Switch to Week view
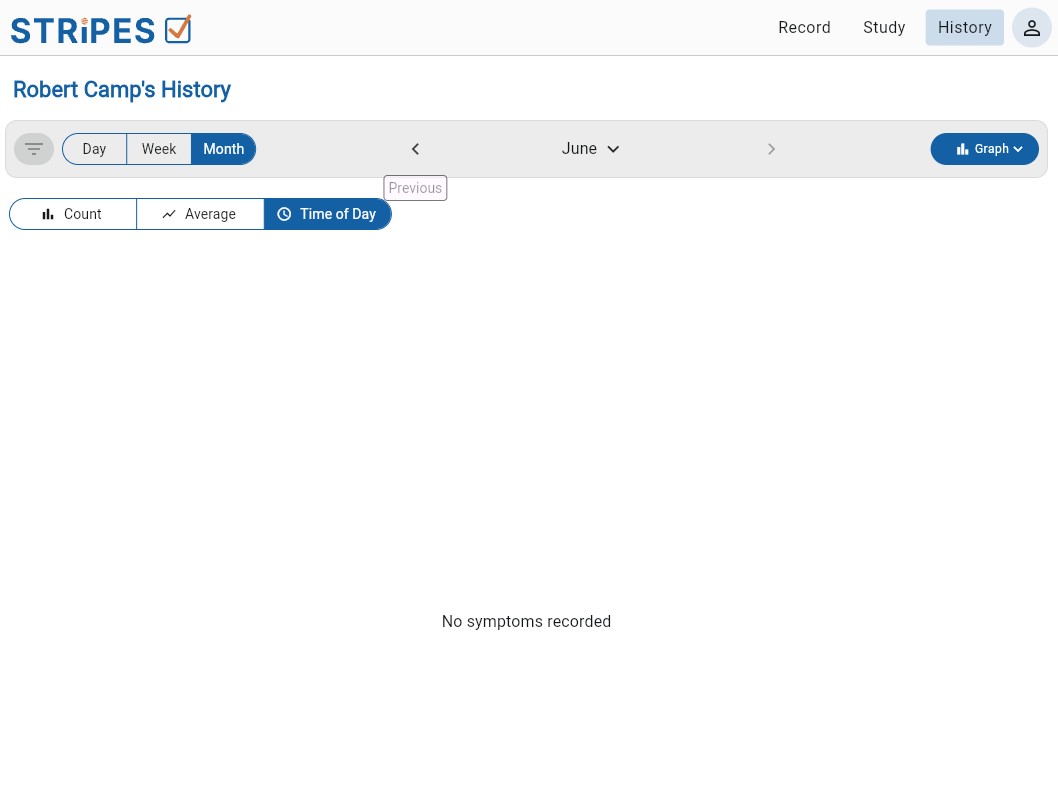Screen dimensions: 1058x803 [159, 149]
